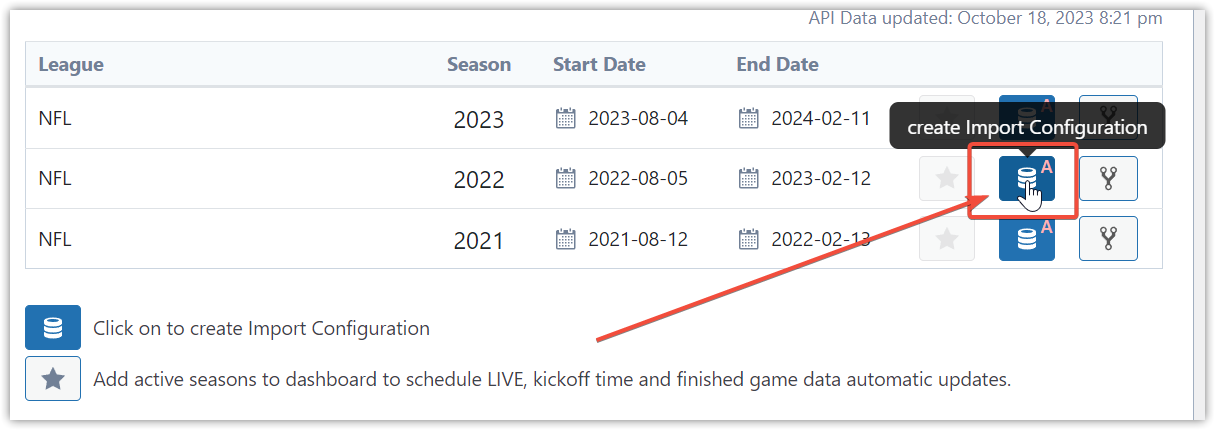This screenshot has width=1215, height=430.
Task: Click the star icon in the legend
Action: [53, 379]
